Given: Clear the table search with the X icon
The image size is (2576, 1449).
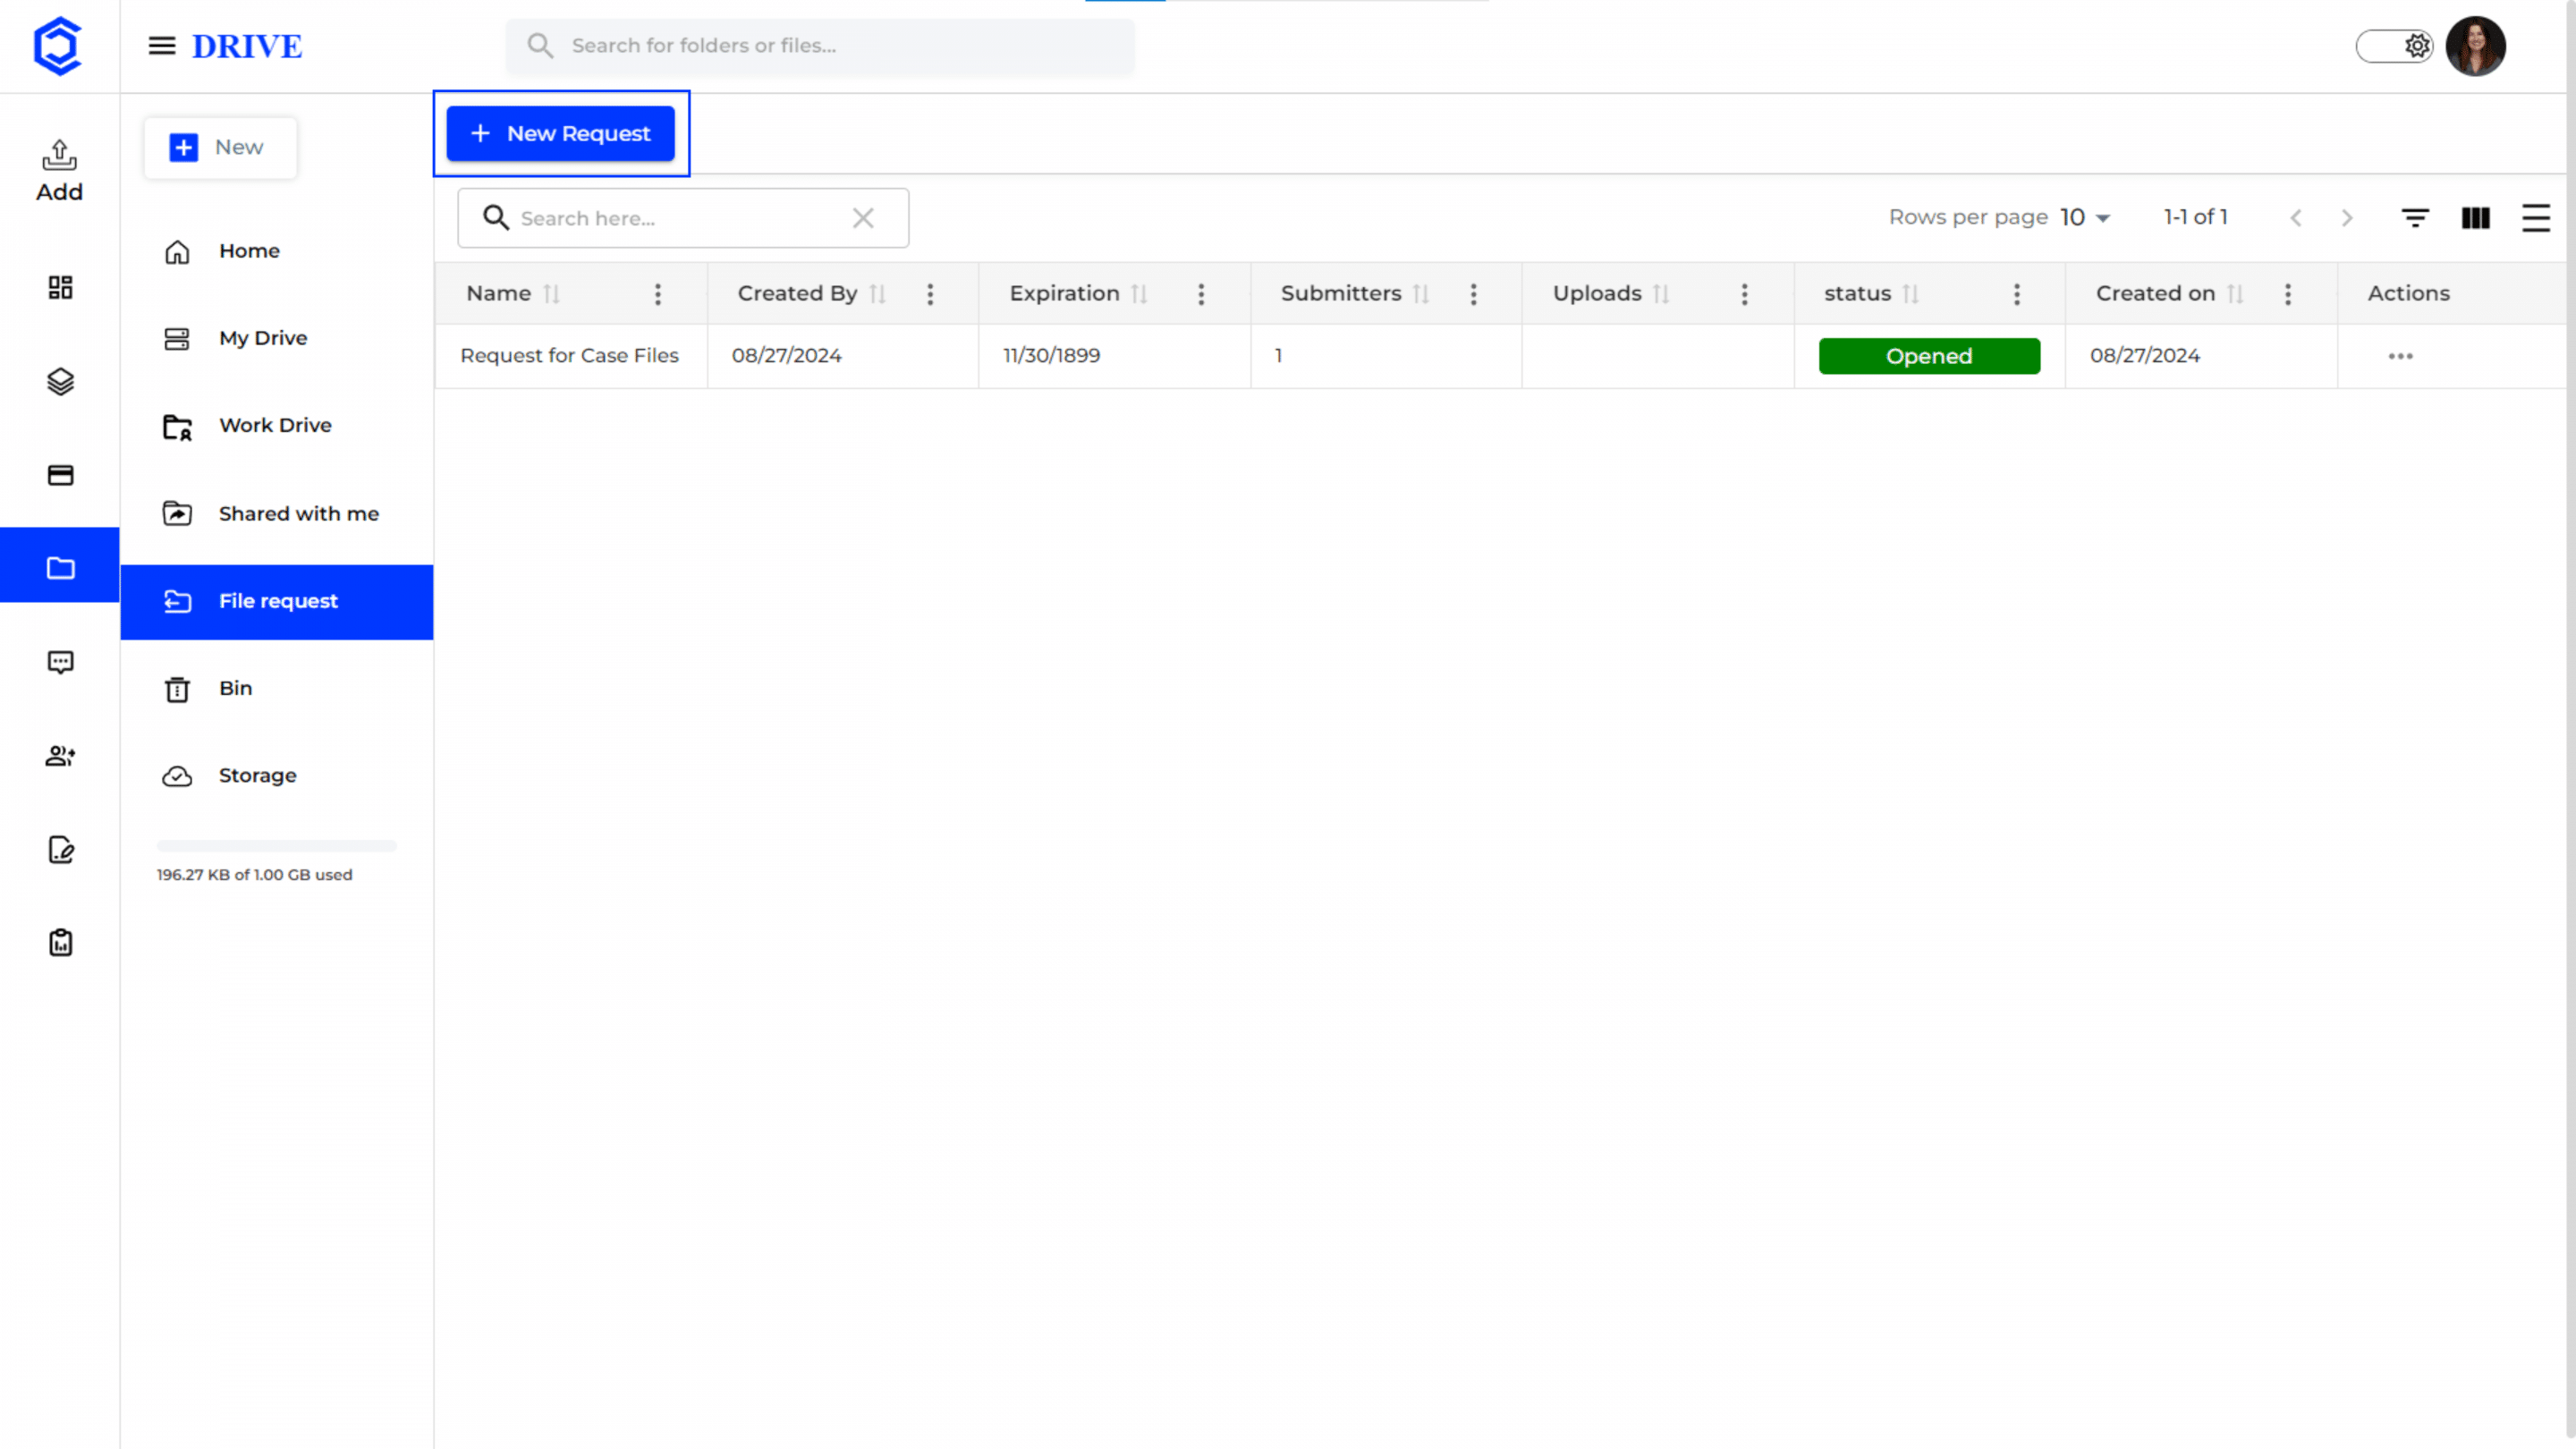Looking at the screenshot, I should tap(863, 218).
